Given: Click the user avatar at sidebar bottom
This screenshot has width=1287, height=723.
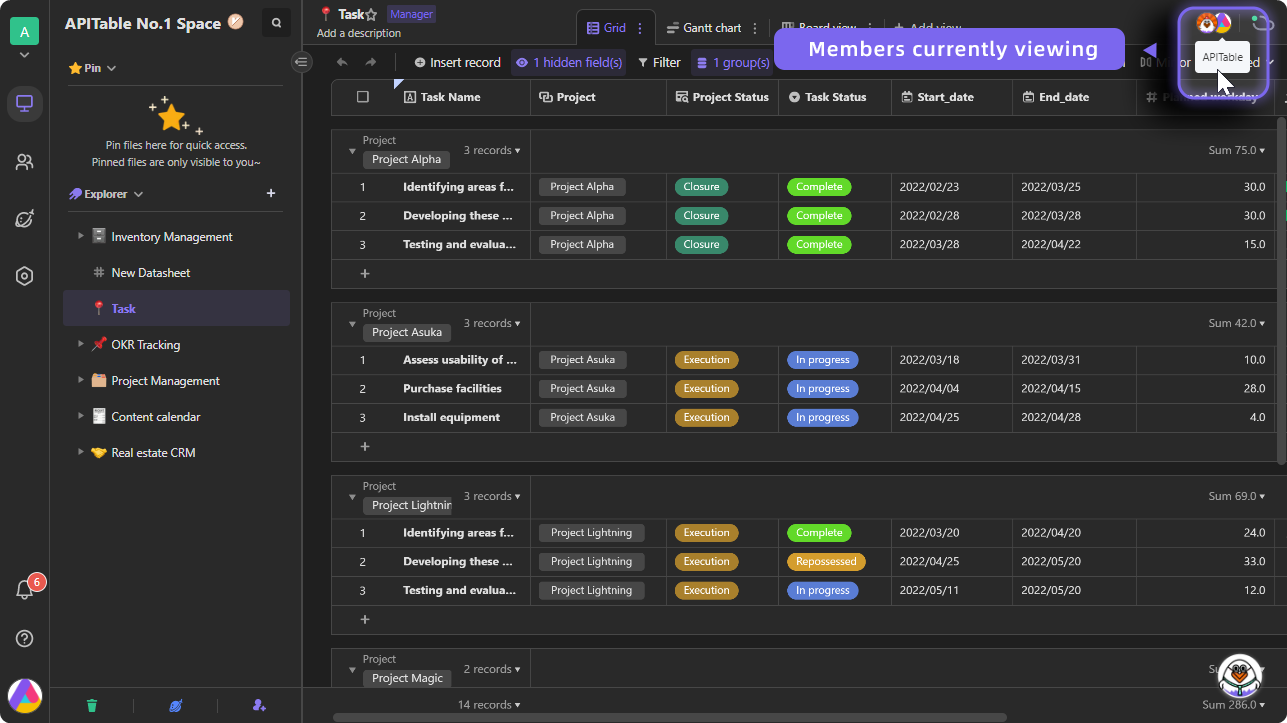Looking at the screenshot, I should tap(24, 694).
